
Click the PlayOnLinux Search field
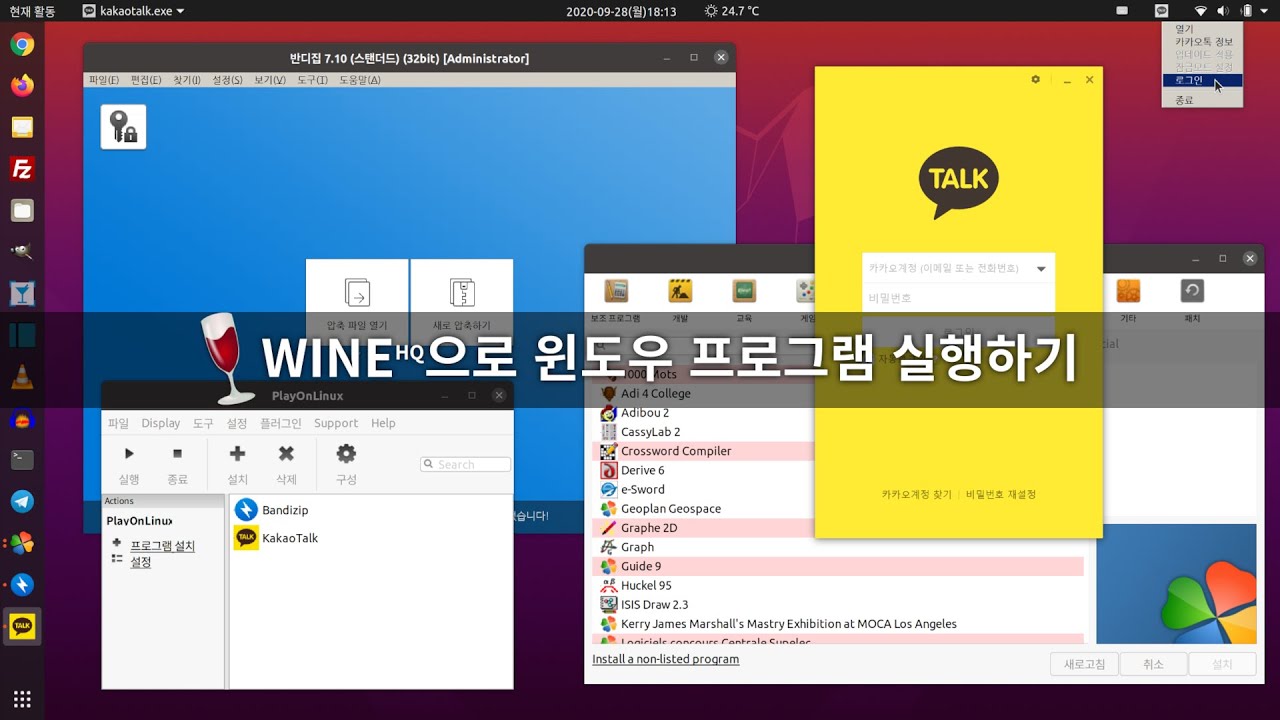[x=466, y=464]
